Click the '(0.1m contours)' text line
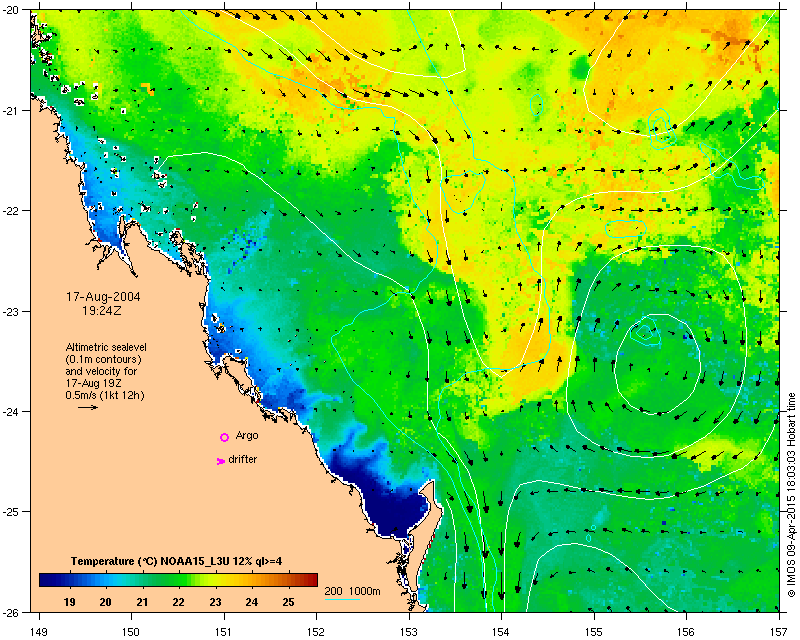The image size is (800, 640). pos(104,359)
